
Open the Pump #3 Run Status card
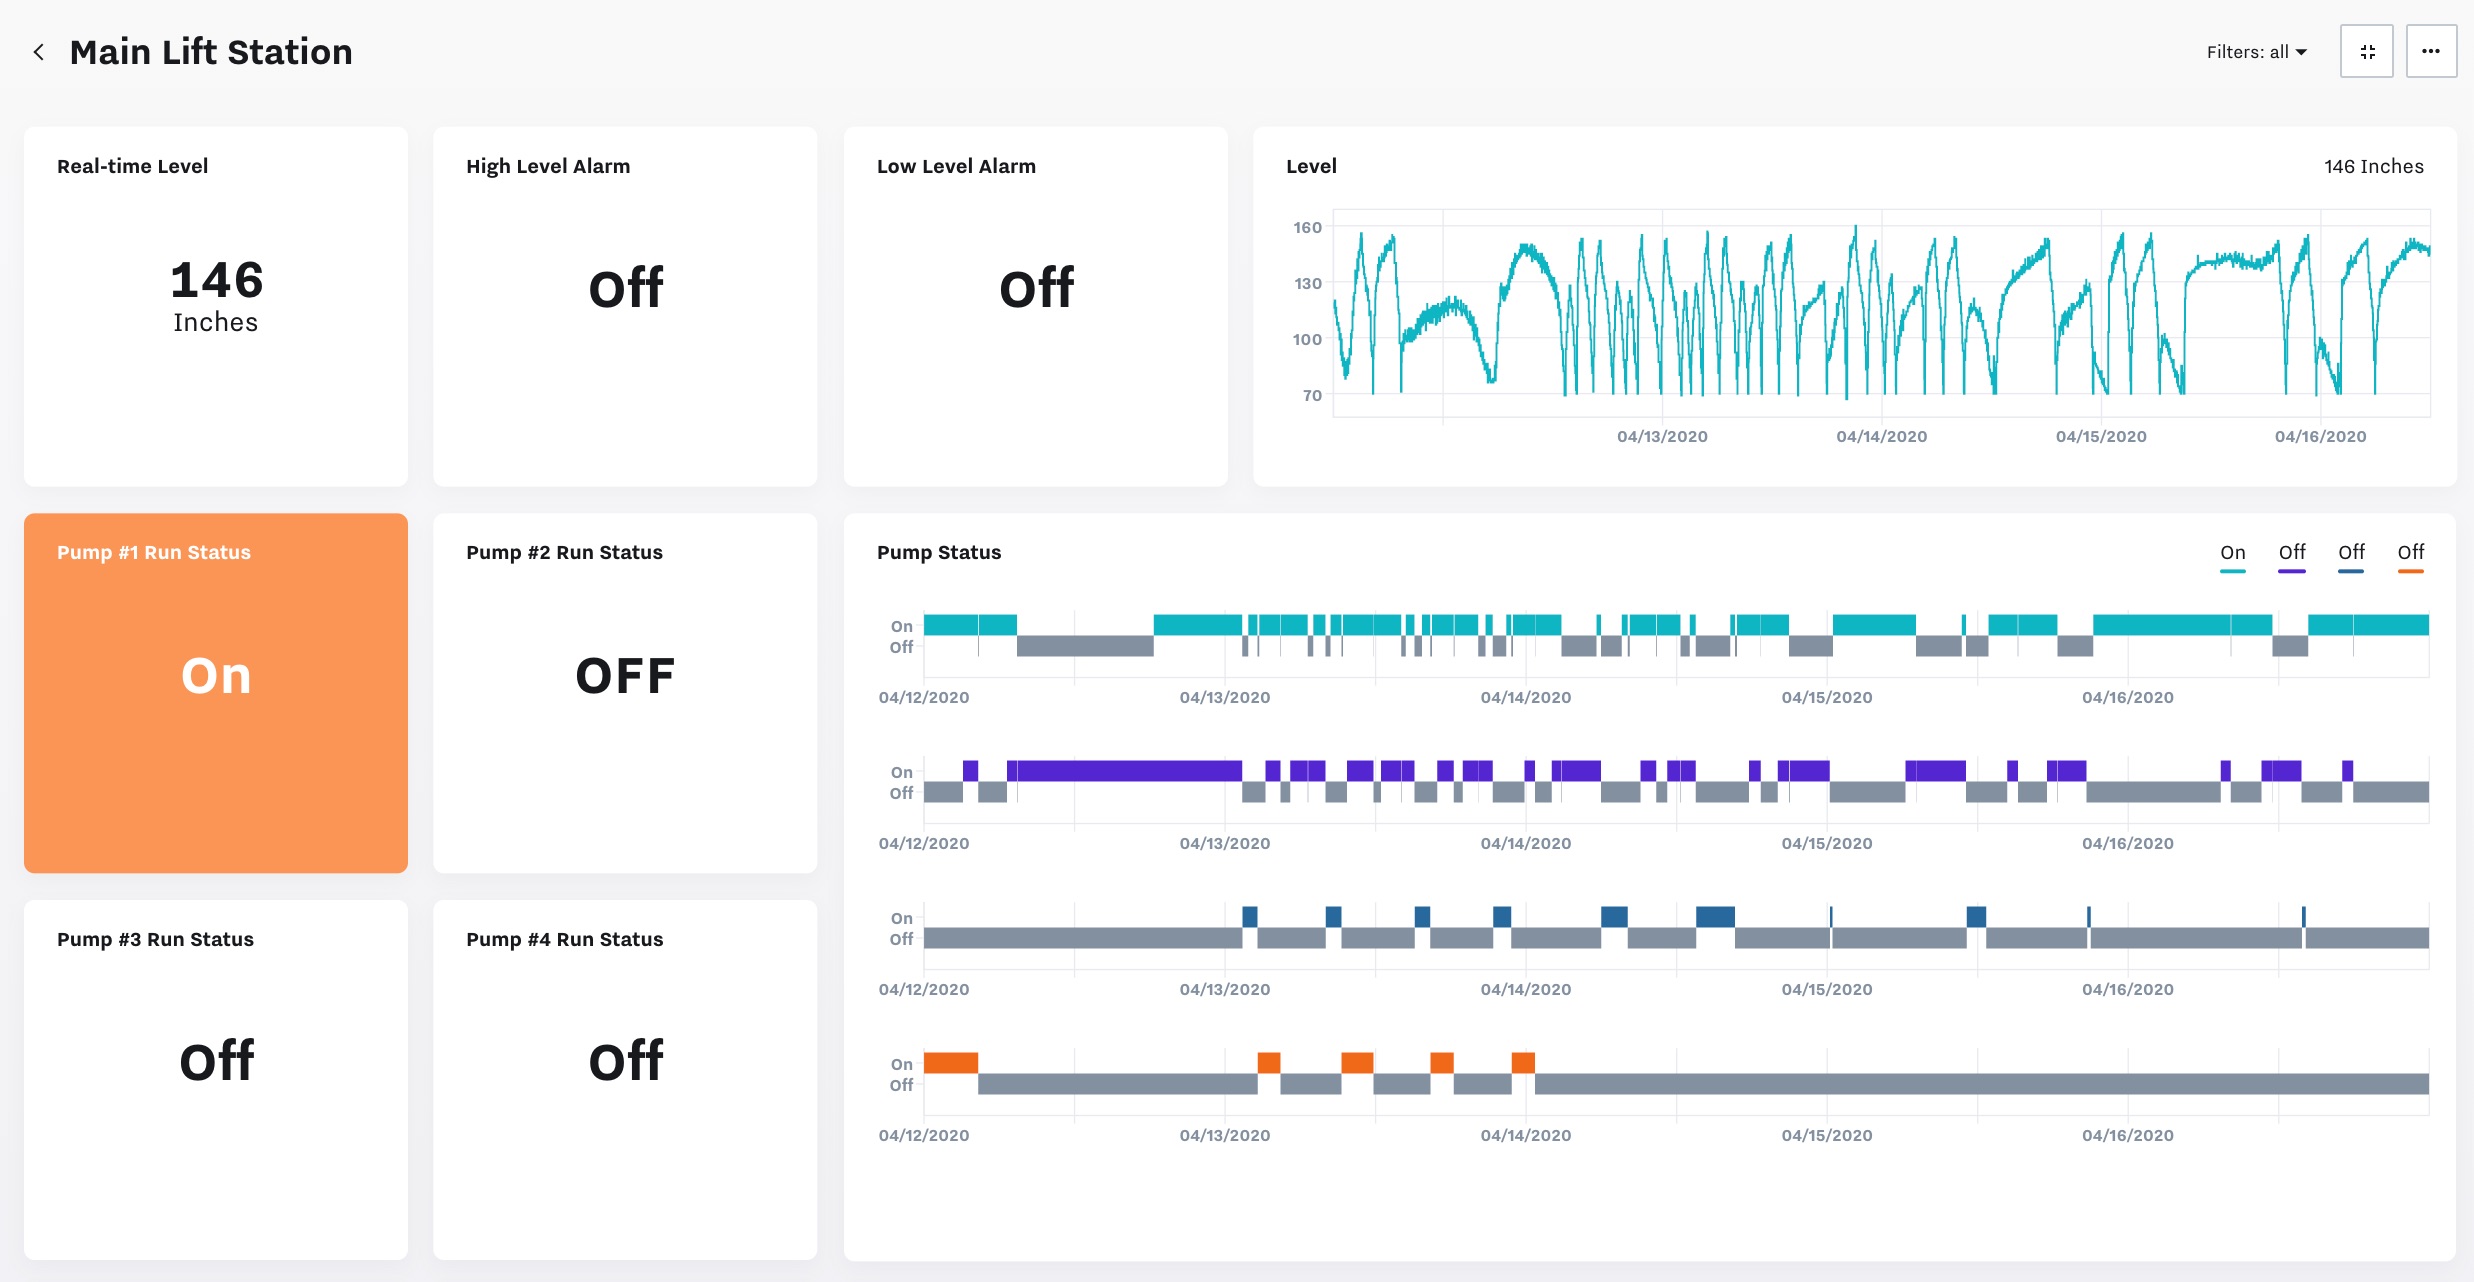[216, 1079]
